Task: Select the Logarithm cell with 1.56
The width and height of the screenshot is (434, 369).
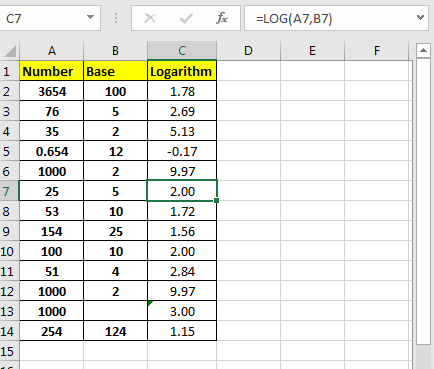Action: (x=182, y=231)
